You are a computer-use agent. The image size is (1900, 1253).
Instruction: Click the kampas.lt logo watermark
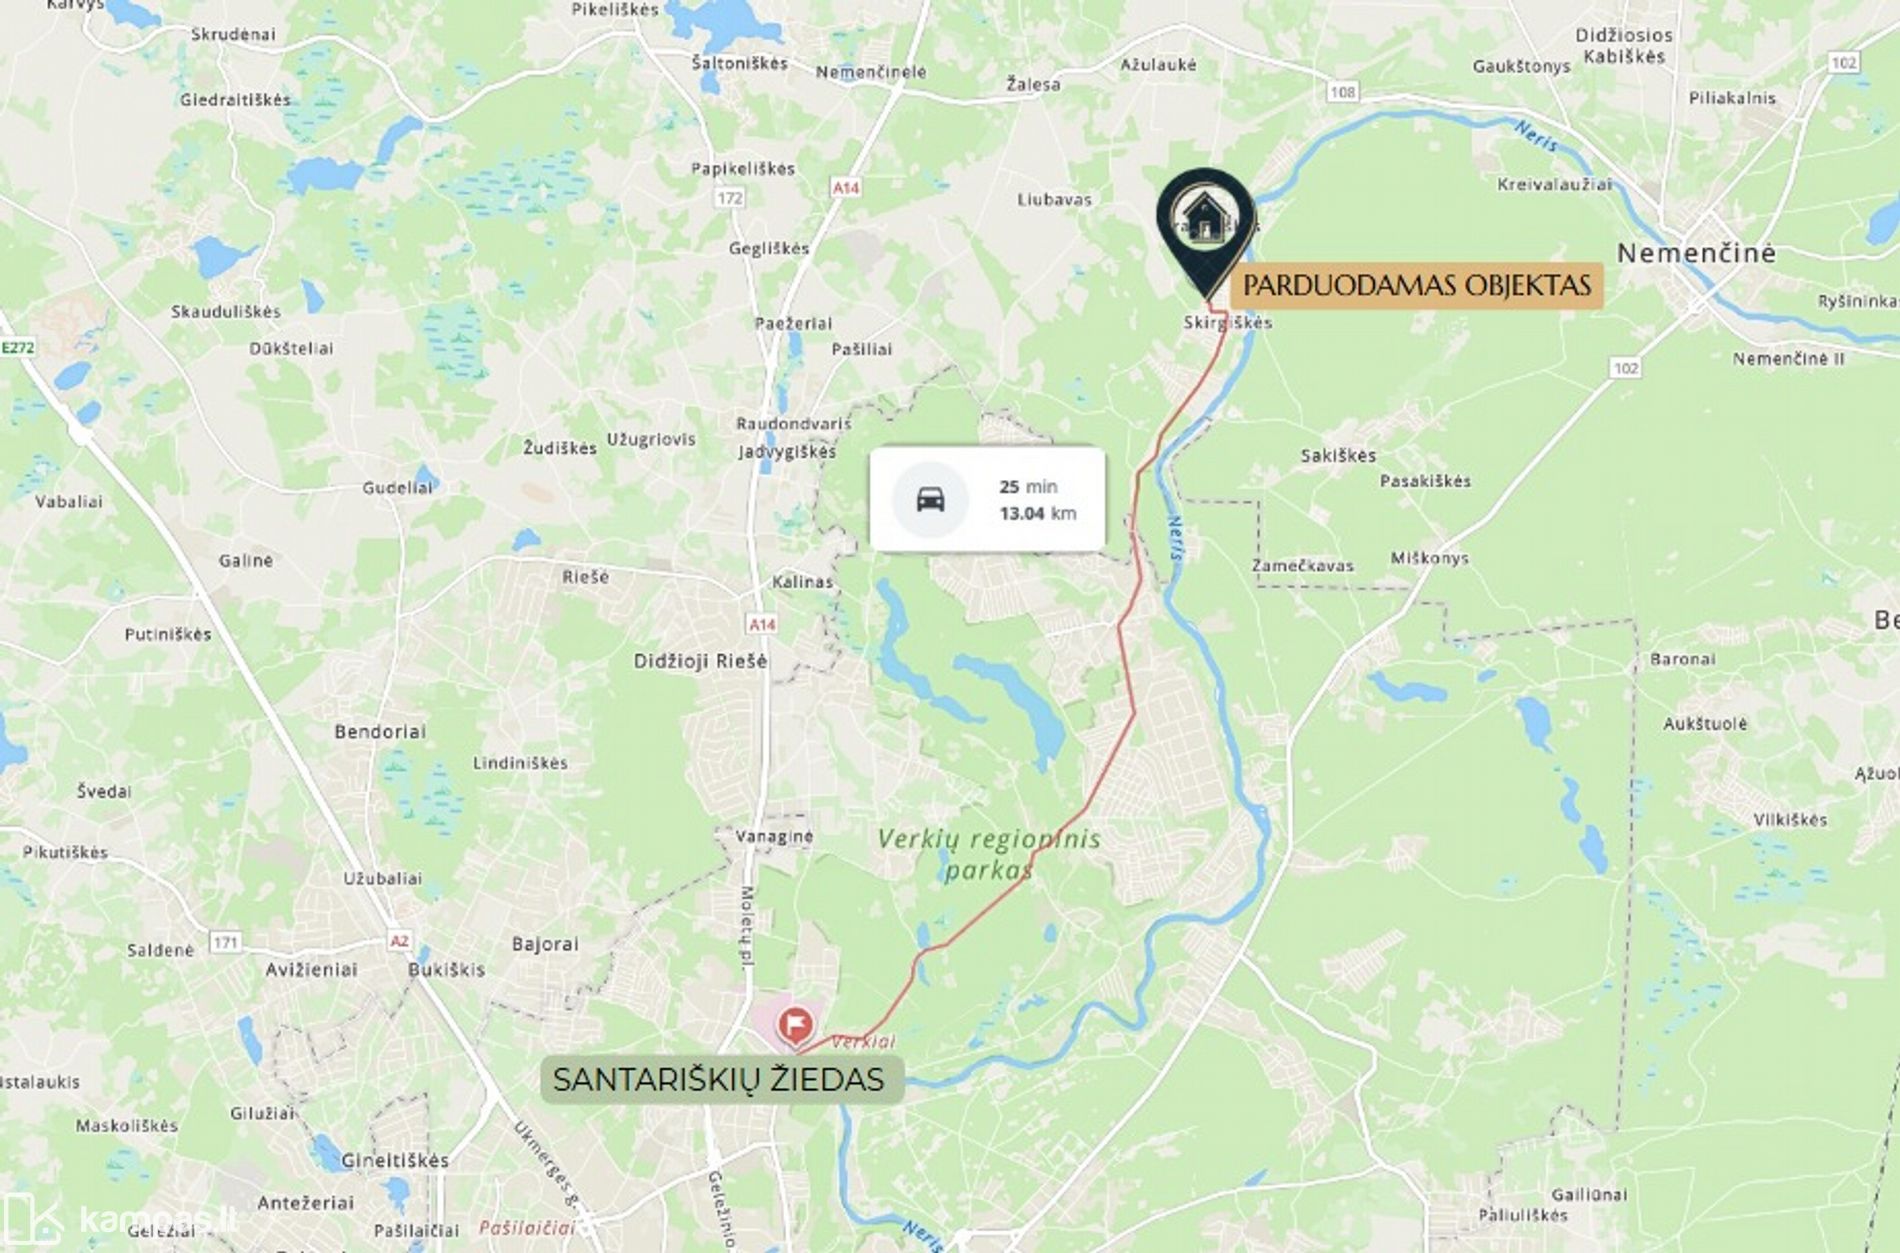[x=120, y=1220]
